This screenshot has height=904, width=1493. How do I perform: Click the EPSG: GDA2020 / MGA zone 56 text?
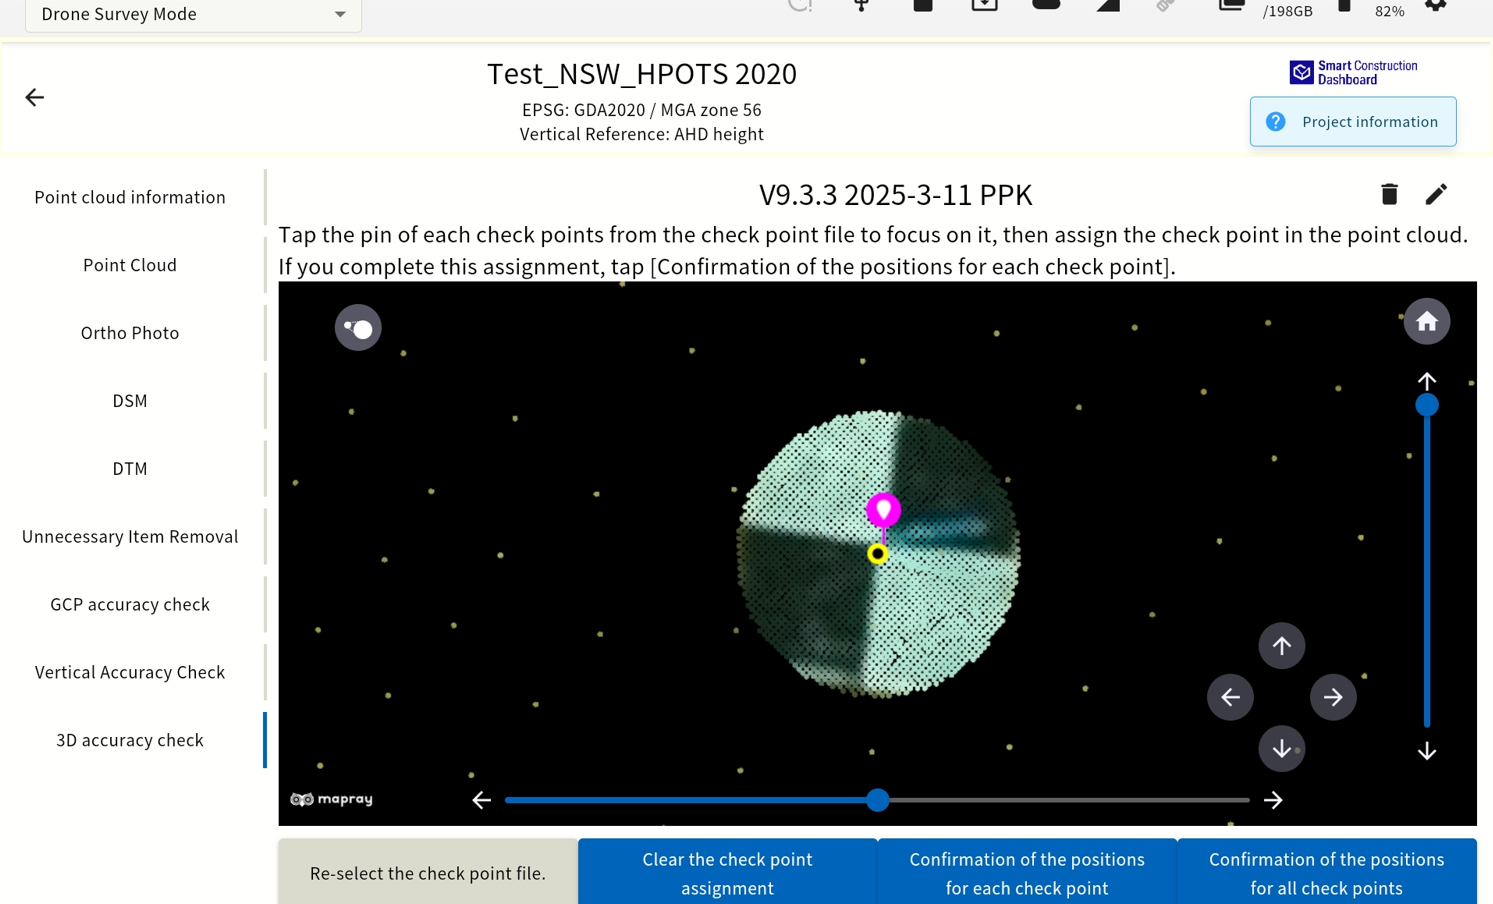point(642,110)
